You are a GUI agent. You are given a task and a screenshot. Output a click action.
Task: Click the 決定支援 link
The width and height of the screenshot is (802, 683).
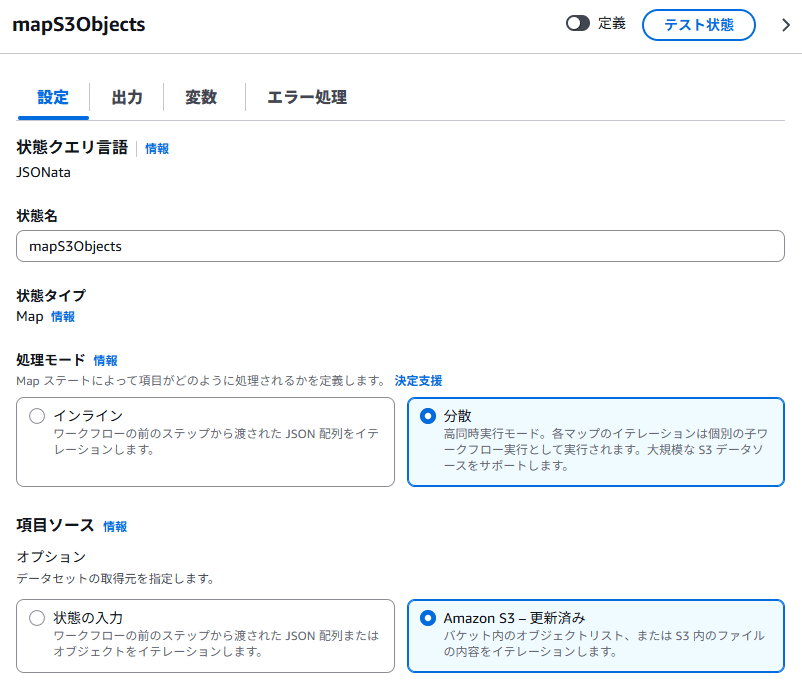pyautogui.click(x=418, y=381)
